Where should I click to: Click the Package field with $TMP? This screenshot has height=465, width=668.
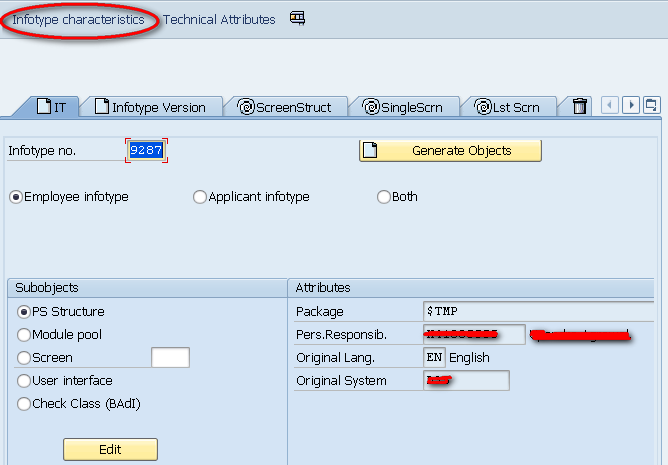pyautogui.click(x=538, y=311)
